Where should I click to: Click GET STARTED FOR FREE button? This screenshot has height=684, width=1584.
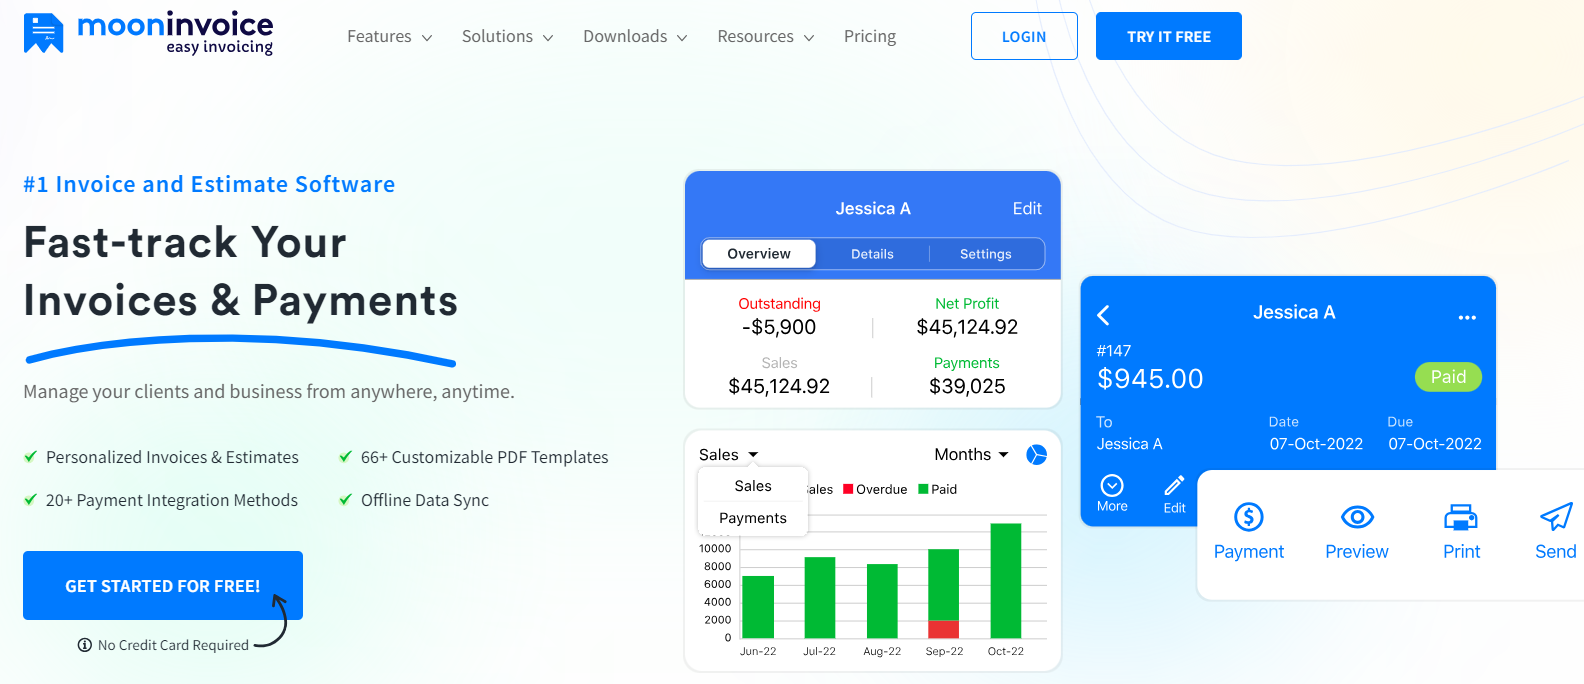click(163, 586)
